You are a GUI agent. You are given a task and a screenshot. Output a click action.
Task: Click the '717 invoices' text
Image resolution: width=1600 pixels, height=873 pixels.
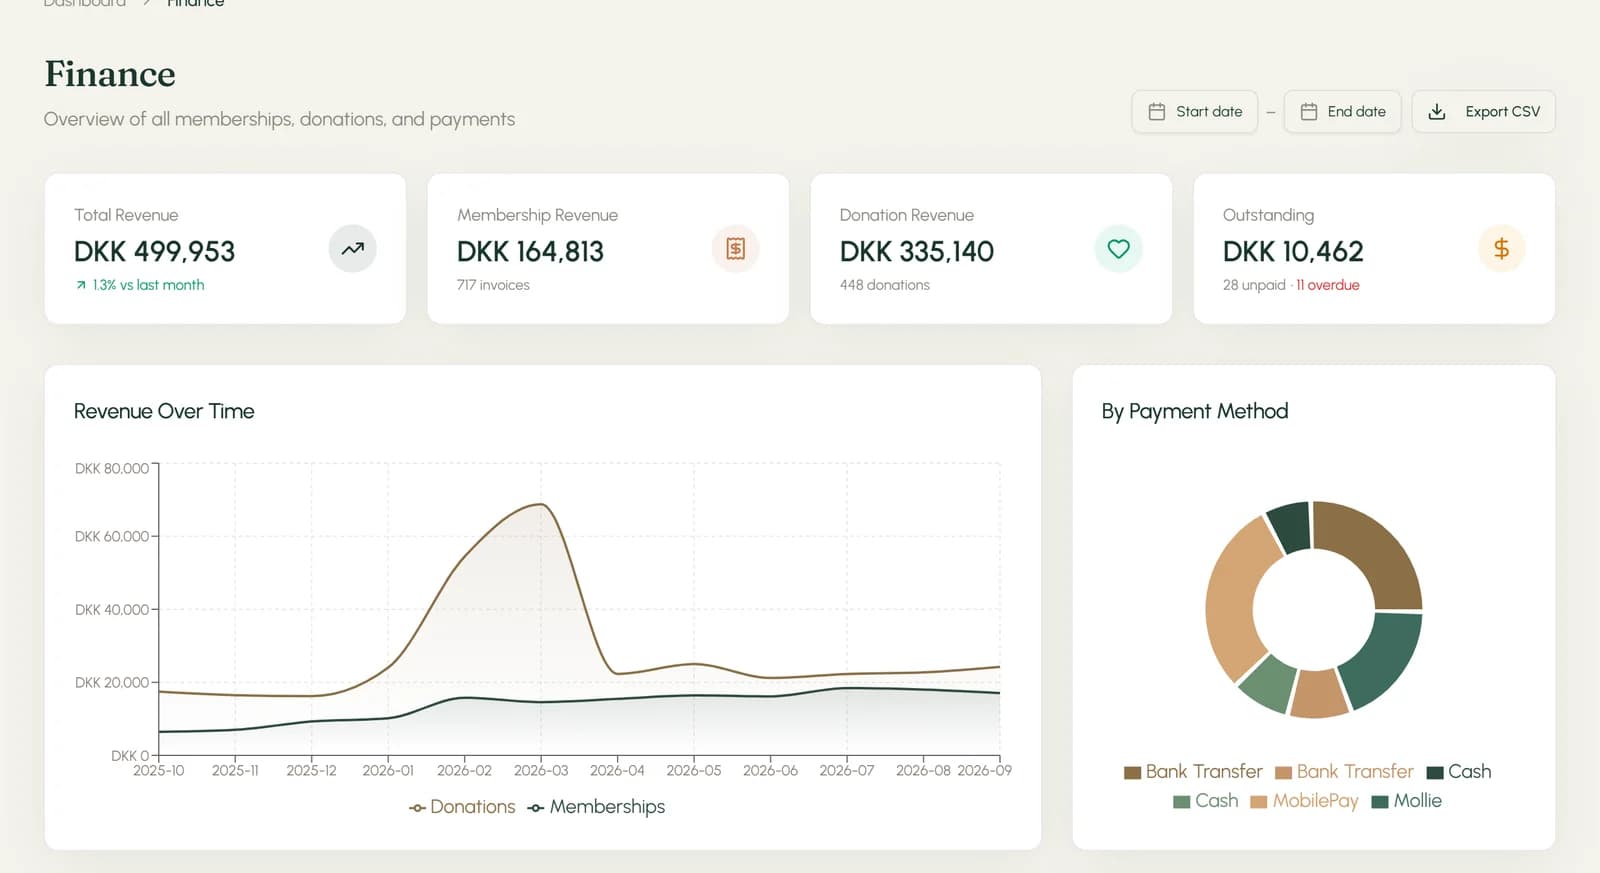(493, 285)
